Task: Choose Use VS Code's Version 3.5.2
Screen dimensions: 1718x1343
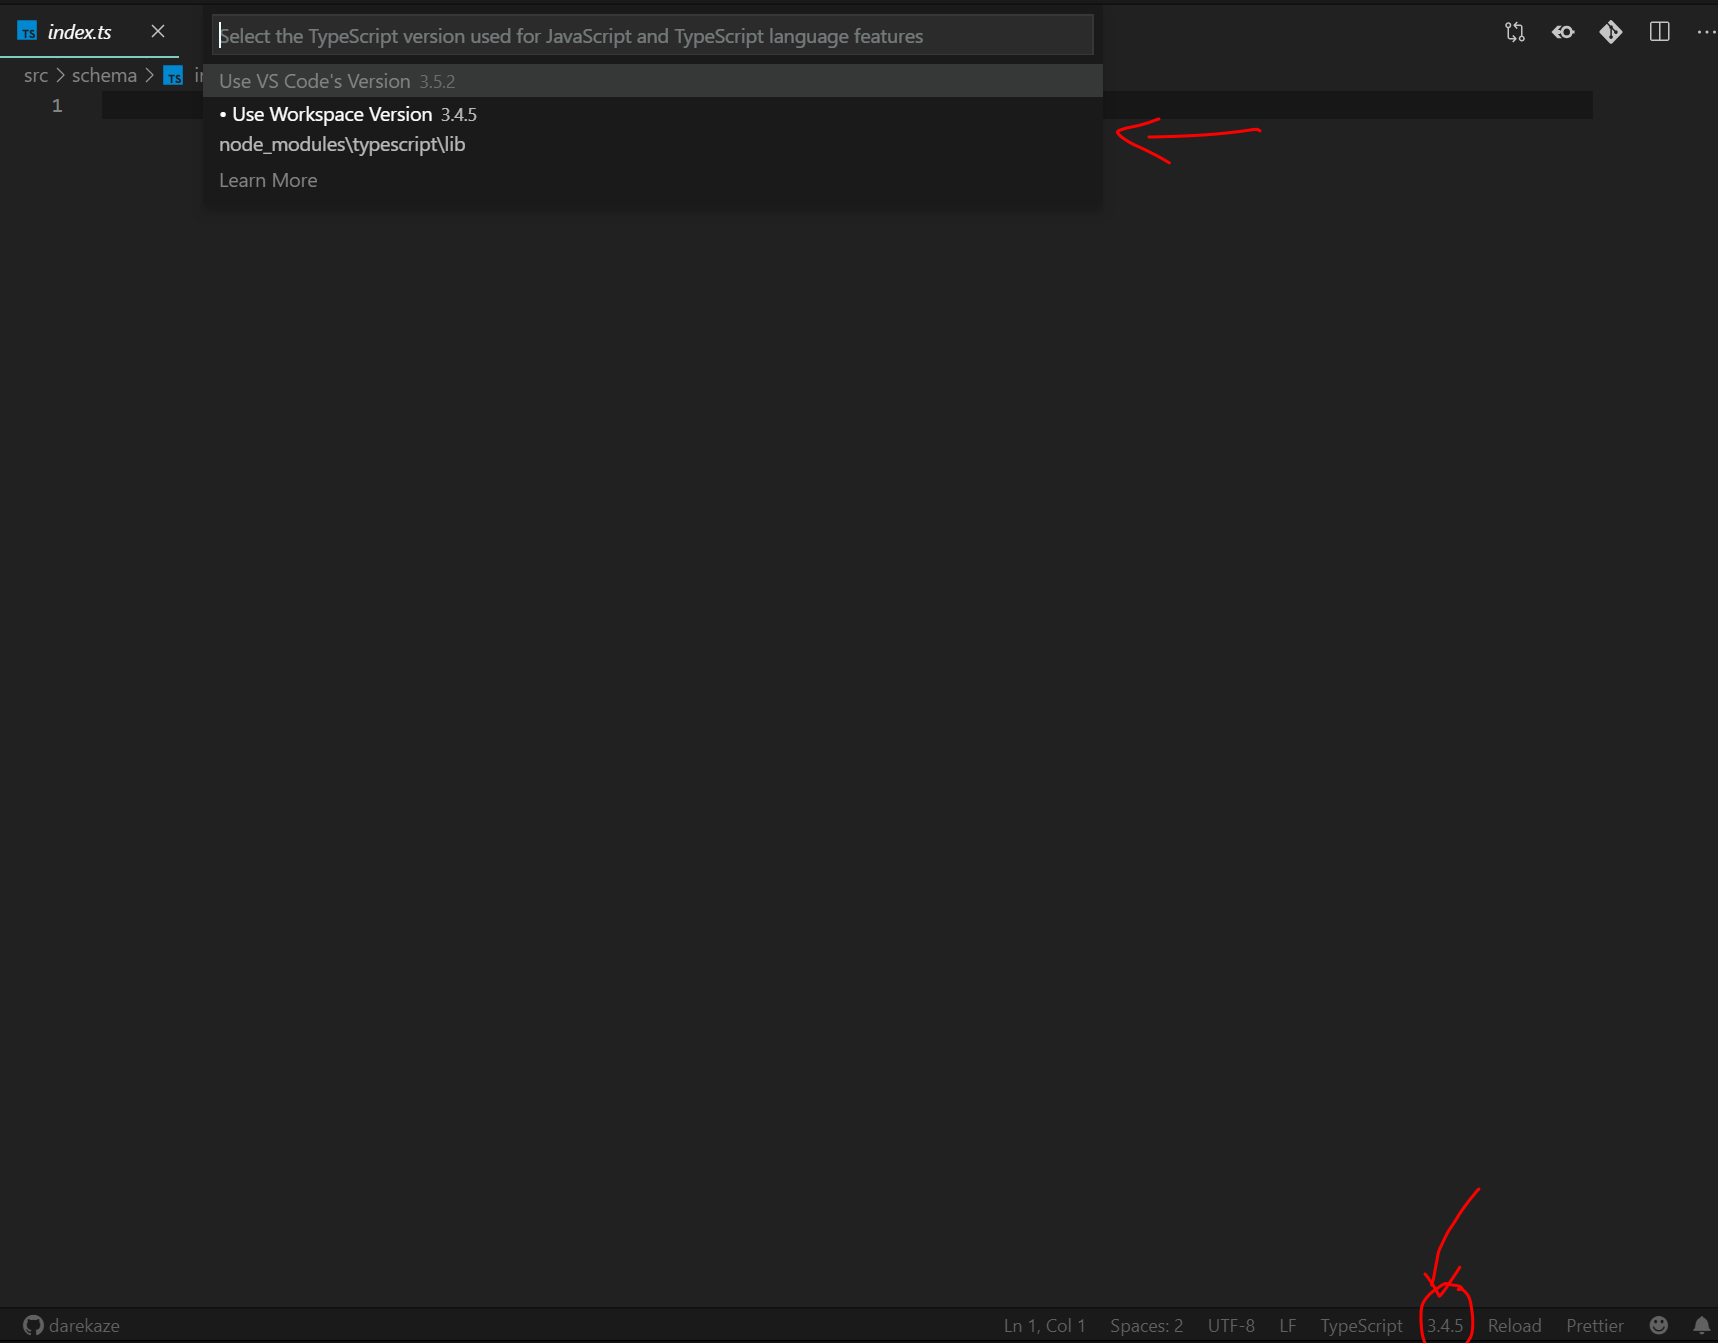Action: pyautogui.click(x=653, y=81)
